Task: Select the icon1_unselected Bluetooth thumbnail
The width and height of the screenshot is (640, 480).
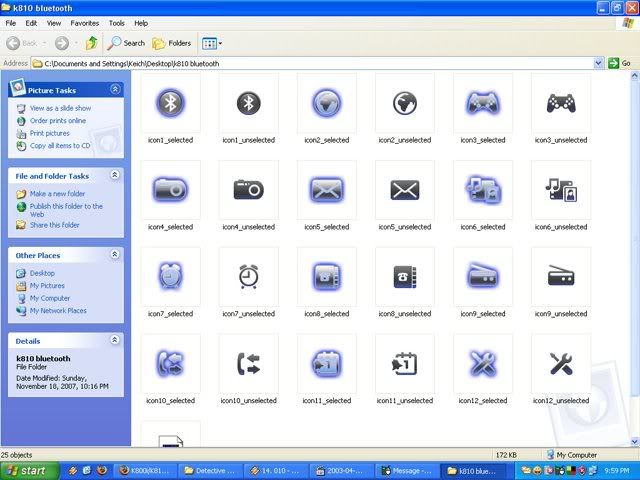Action: click(249, 103)
